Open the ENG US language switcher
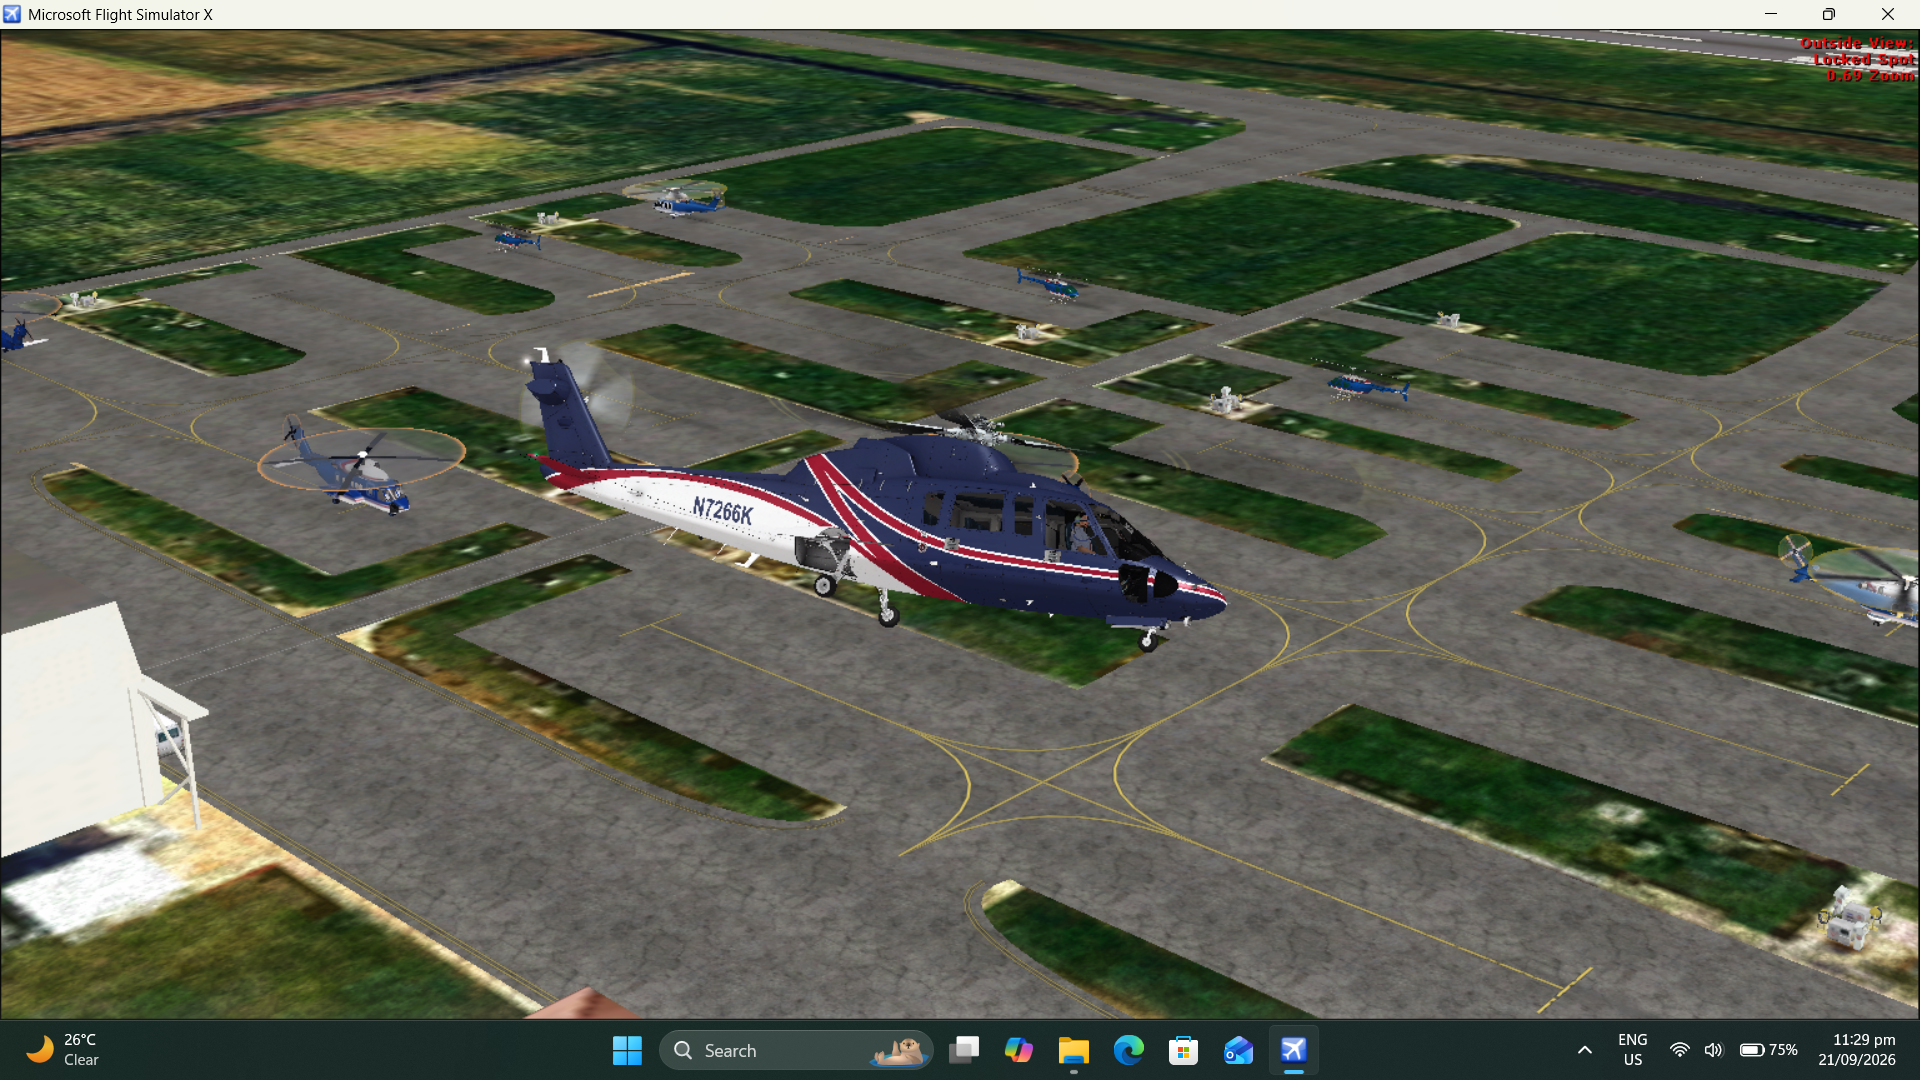Screen dimensions: 1920x1080 tap(1633, 1050)
